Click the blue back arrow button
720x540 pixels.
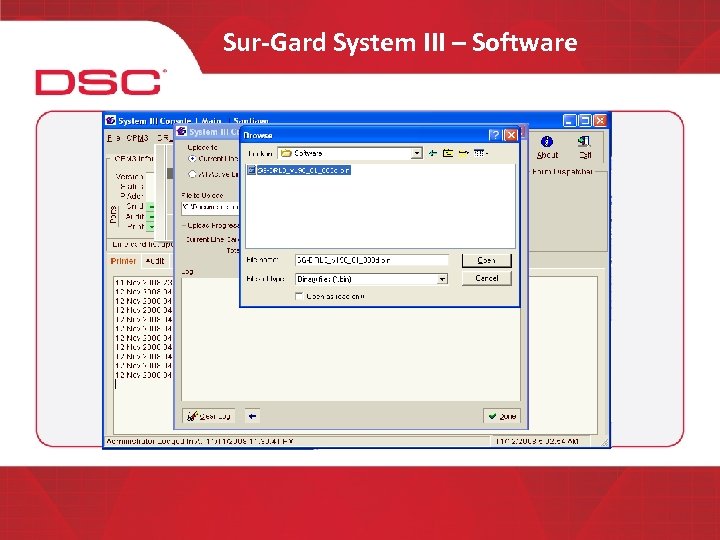point(252,416)
